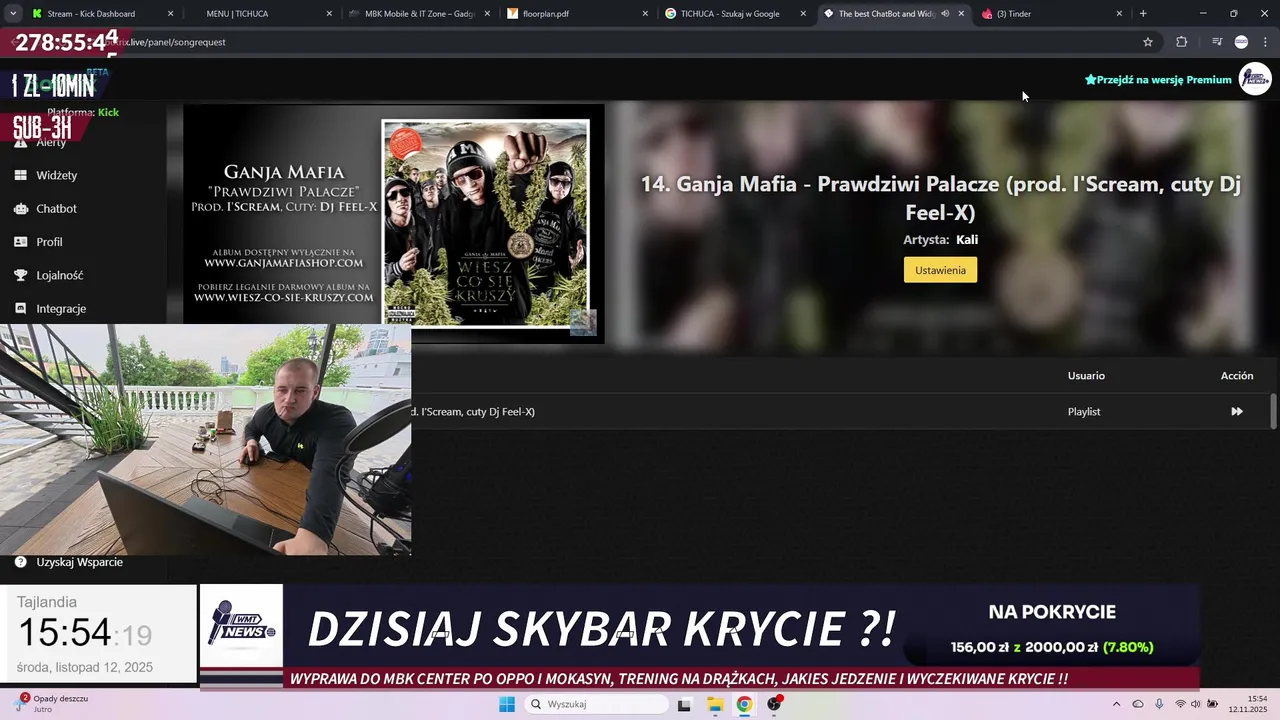Open File Explorer from the taskbar
Image resolution: width=1280 pixels, height=720 pixels.
point(715,704)
